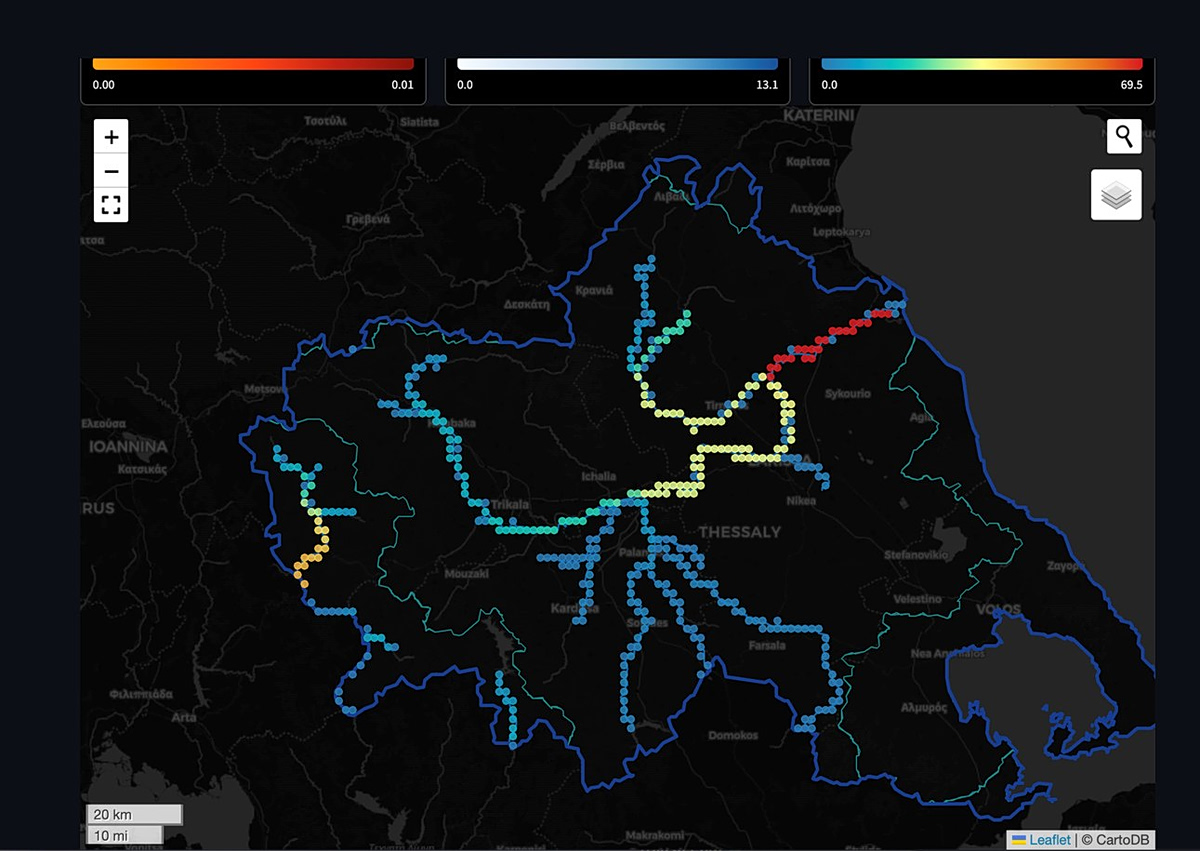Open the layers control panel

coord(1115,195)
